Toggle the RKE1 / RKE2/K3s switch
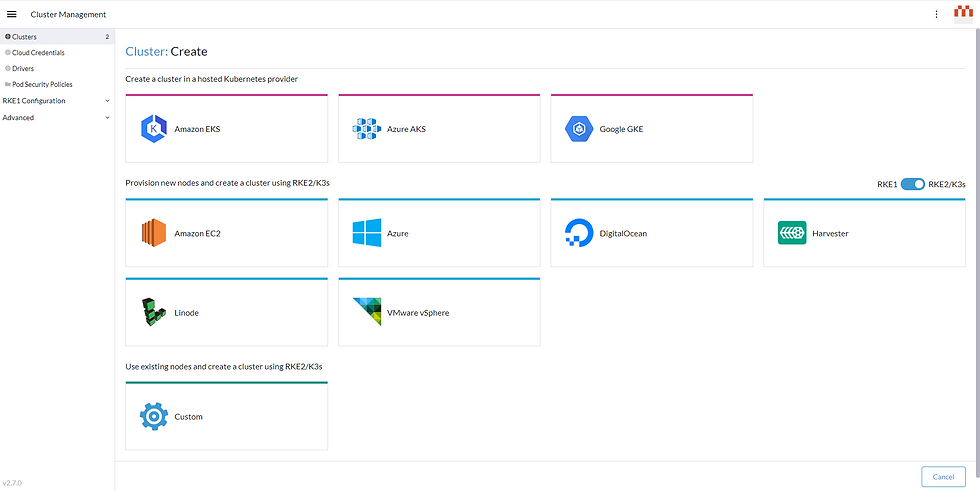 (x=912, y=184)
